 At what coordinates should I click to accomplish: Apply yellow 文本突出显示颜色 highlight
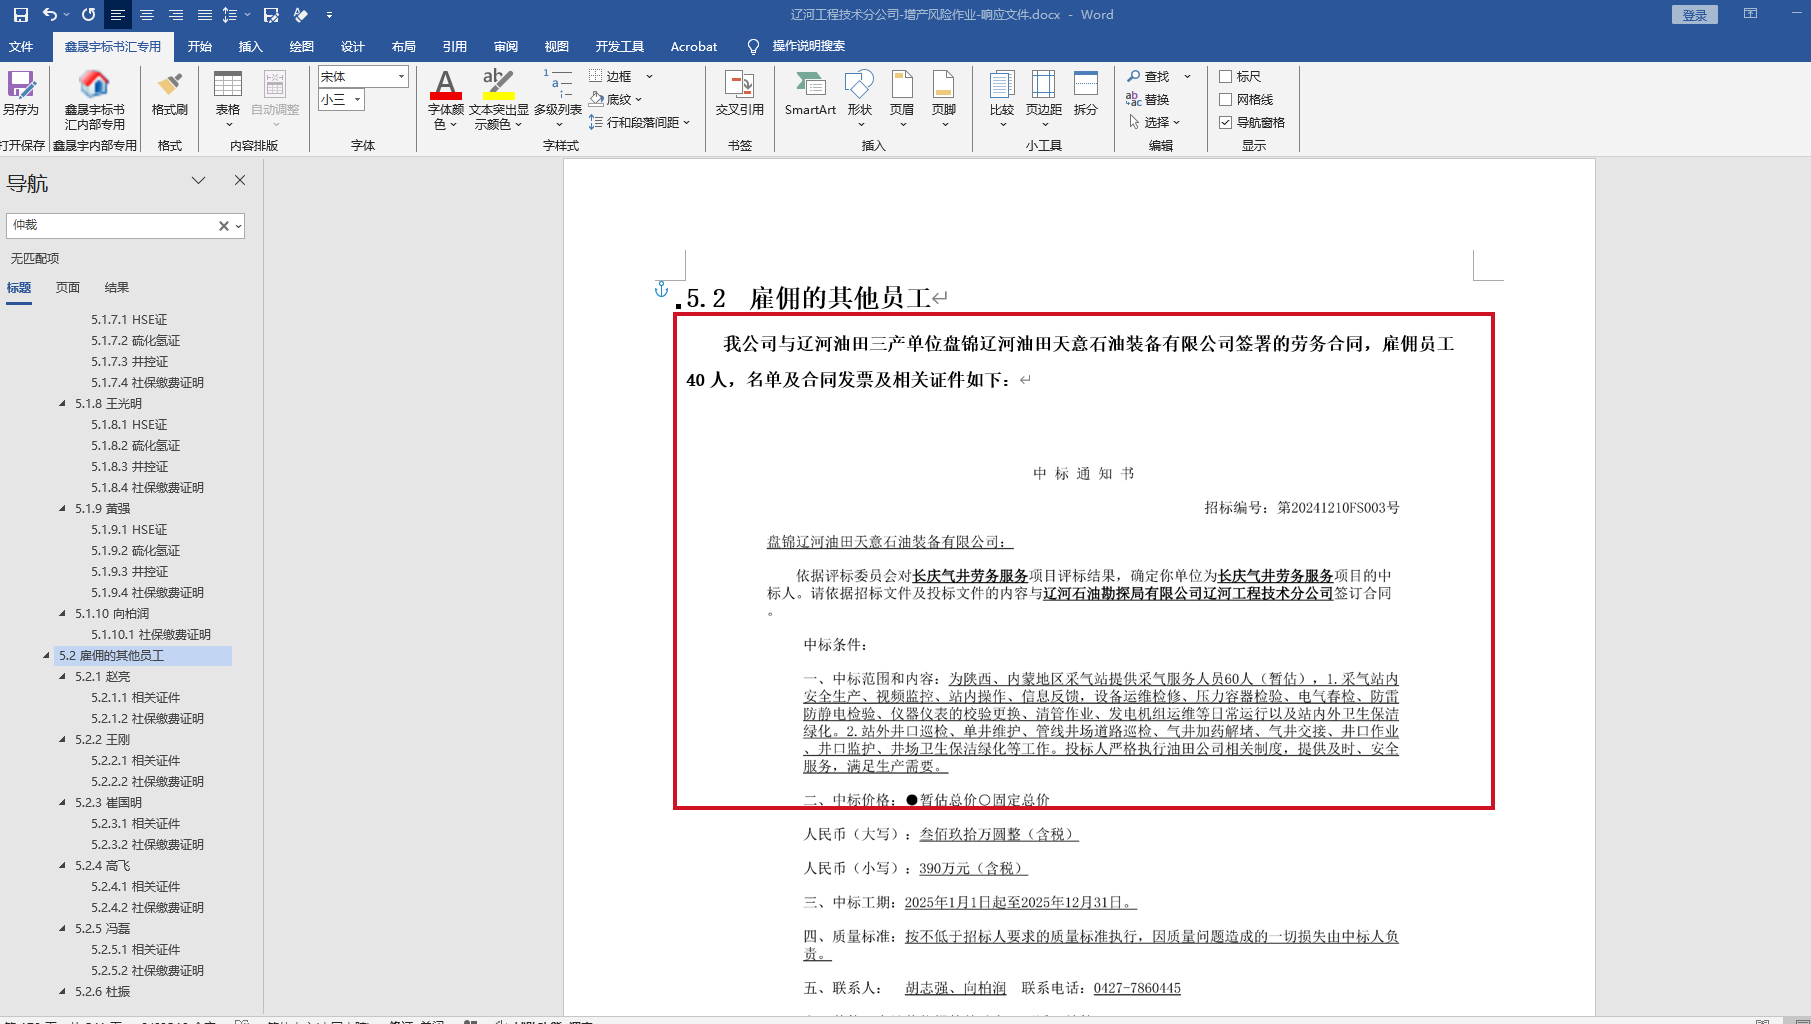pos(498,84)
